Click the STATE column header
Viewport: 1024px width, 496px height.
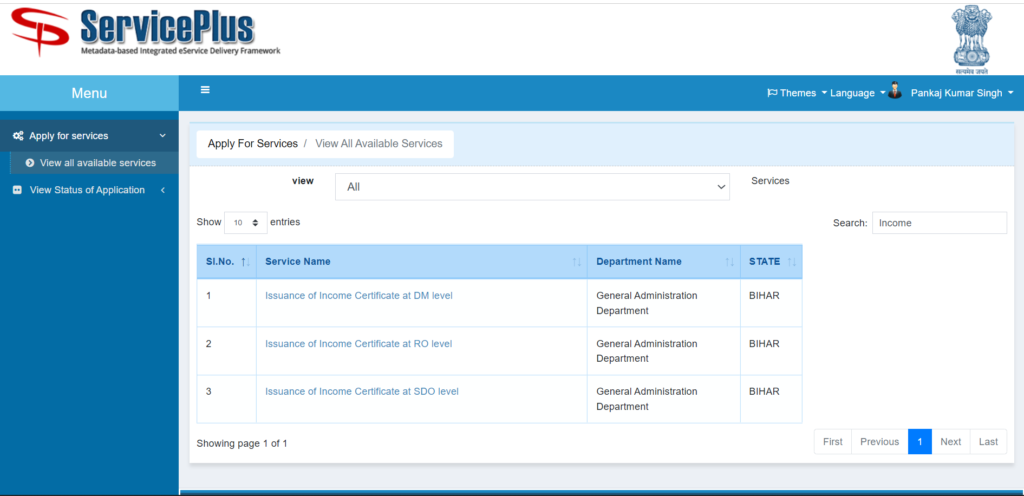[771, 262]
